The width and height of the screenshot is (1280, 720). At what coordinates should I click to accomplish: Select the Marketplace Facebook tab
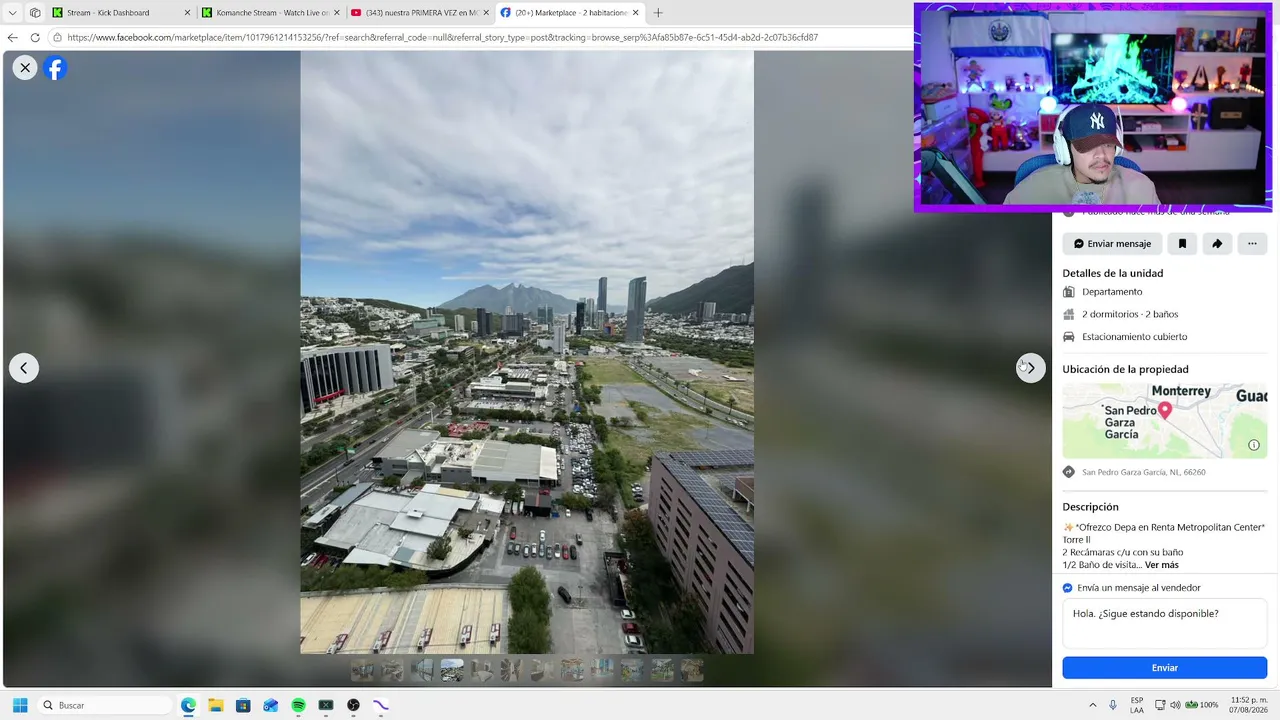(x=570, y=13)
